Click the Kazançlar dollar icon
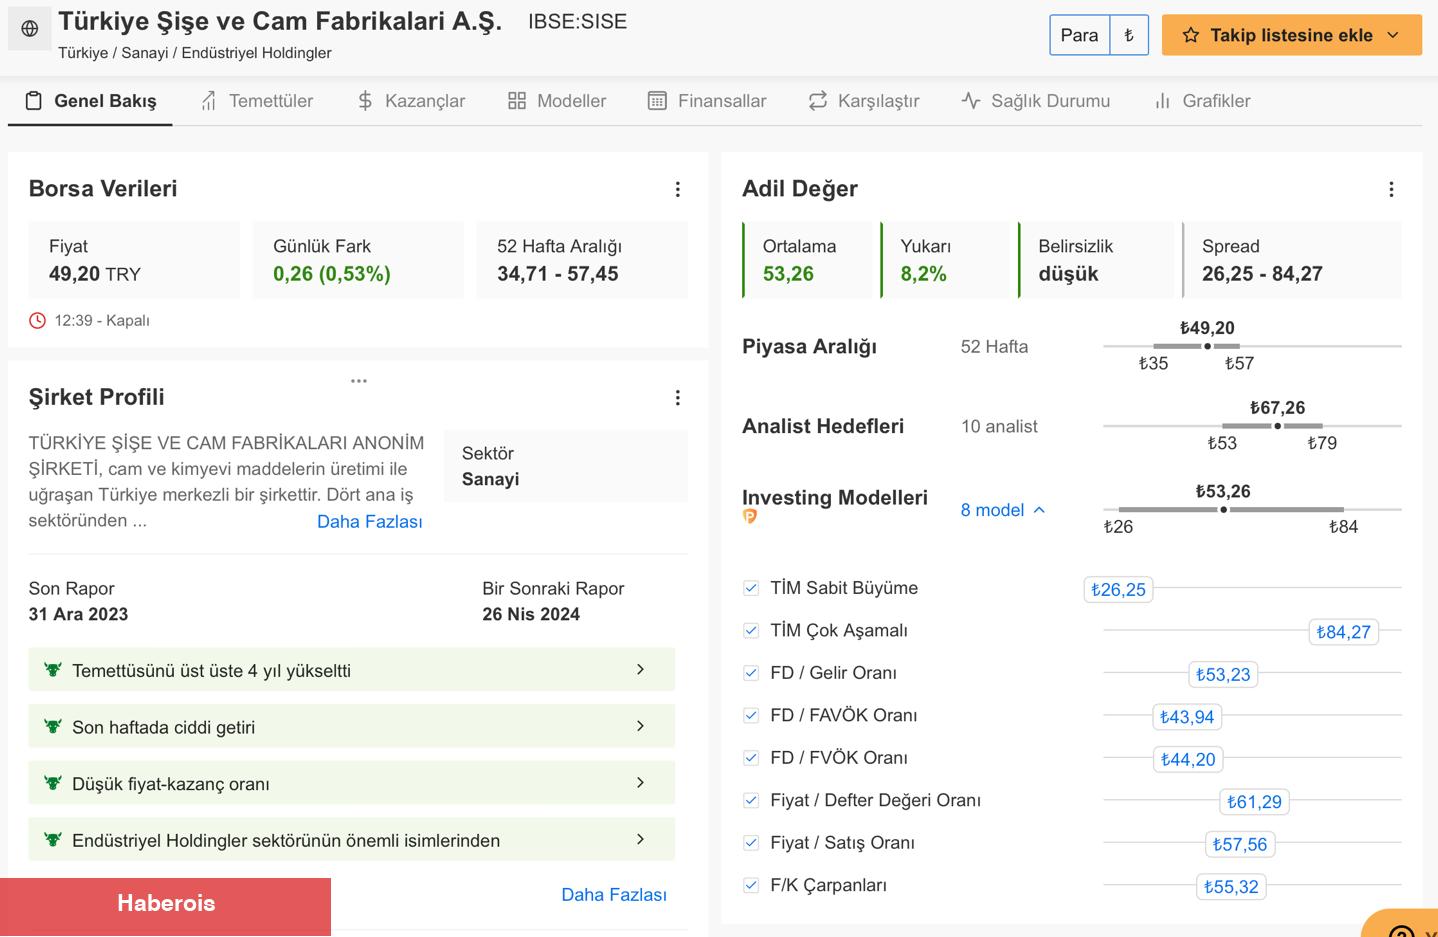 point(365,101)
